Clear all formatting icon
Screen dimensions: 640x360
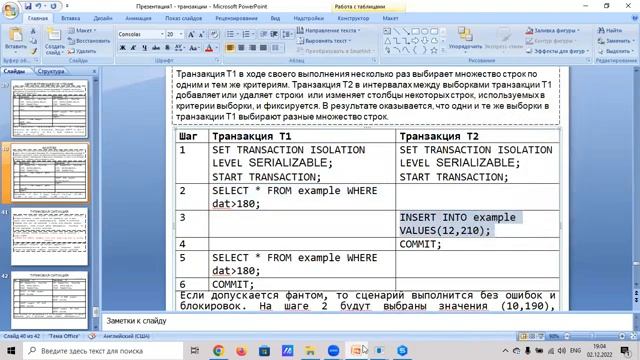click(x=214, y=35)
